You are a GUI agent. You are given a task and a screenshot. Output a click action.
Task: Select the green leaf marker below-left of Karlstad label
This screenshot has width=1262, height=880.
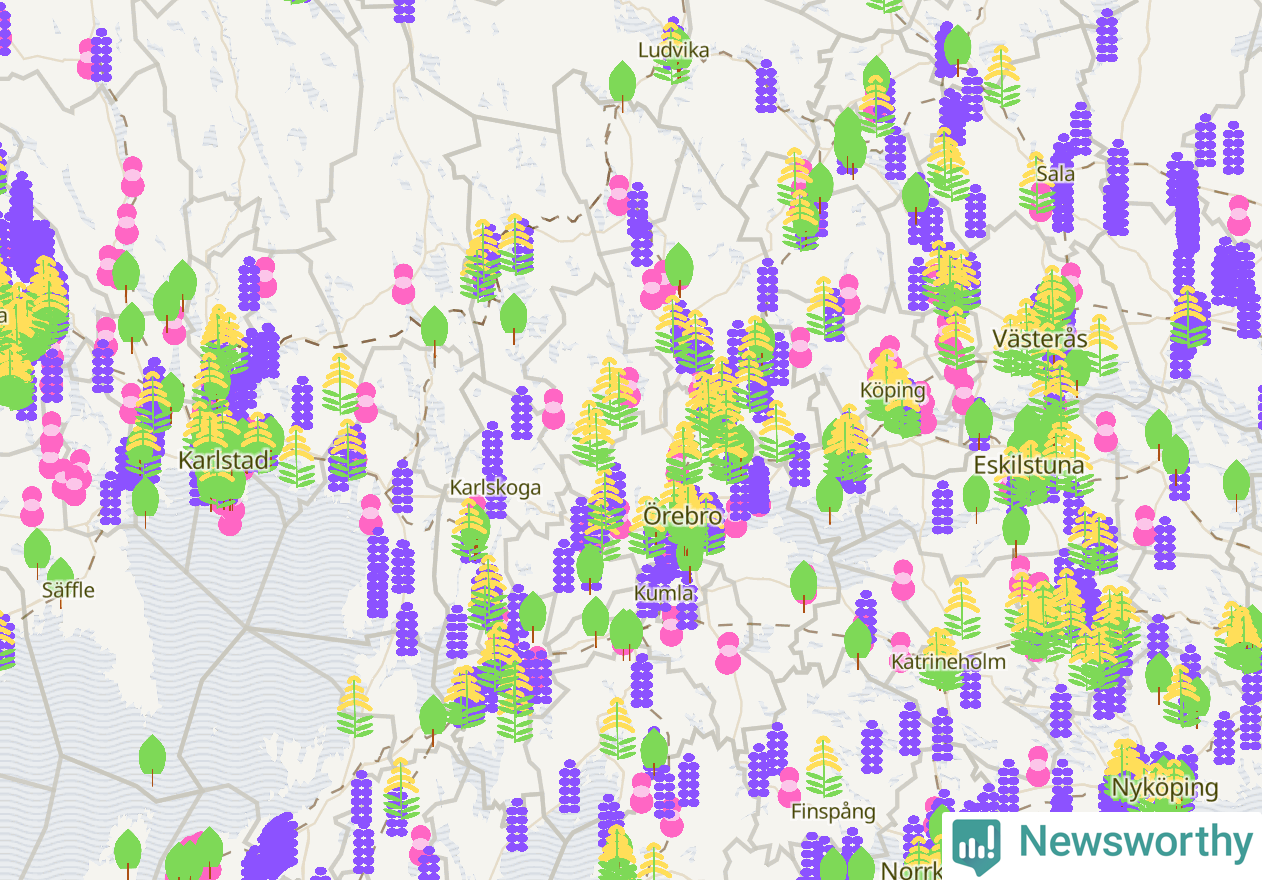click(145, 503)
